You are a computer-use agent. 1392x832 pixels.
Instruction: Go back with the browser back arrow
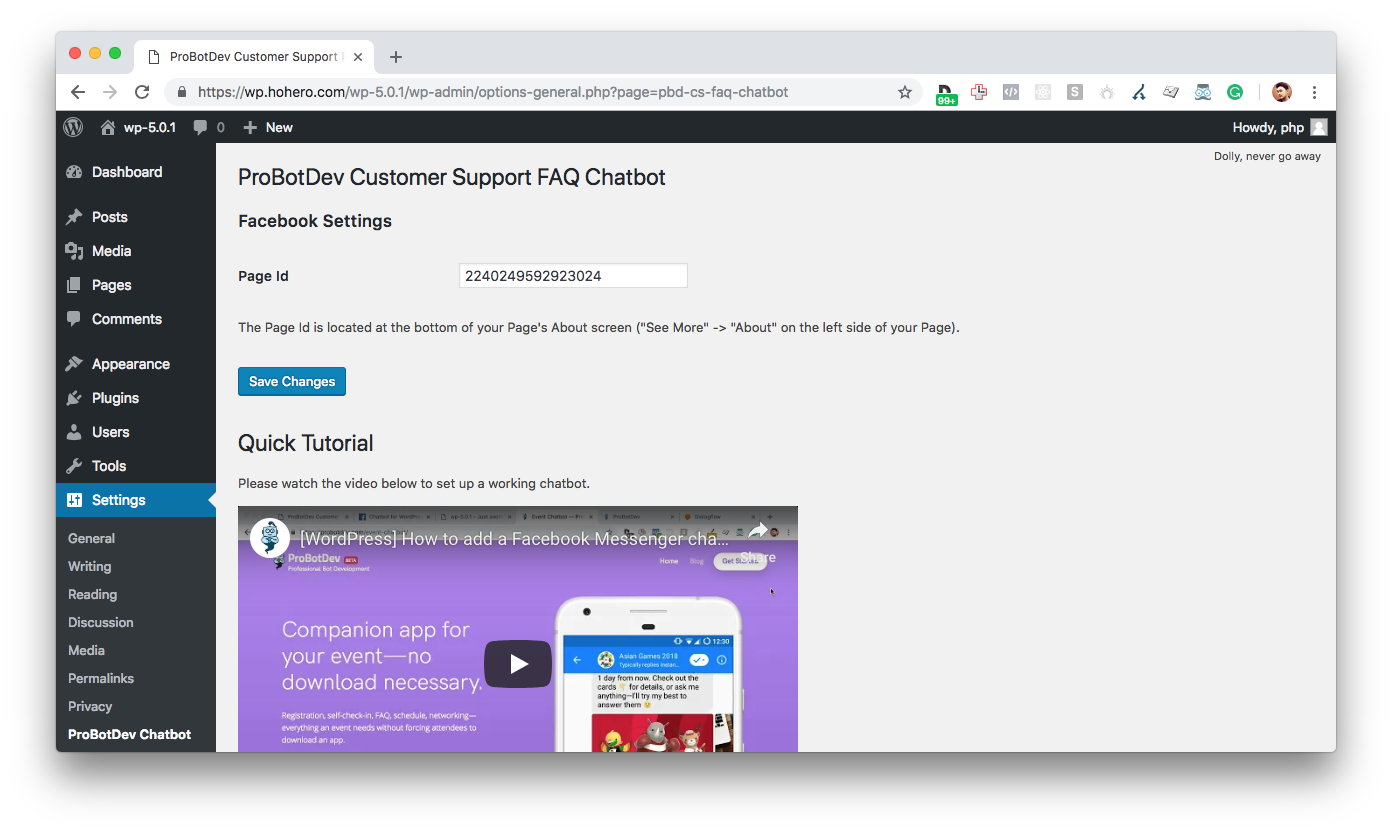point(78,92)
